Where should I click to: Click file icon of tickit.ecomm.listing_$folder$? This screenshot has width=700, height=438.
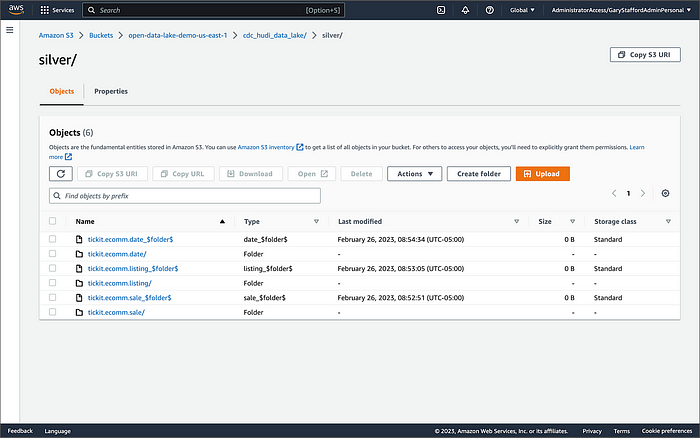click(x=79, y=268)
